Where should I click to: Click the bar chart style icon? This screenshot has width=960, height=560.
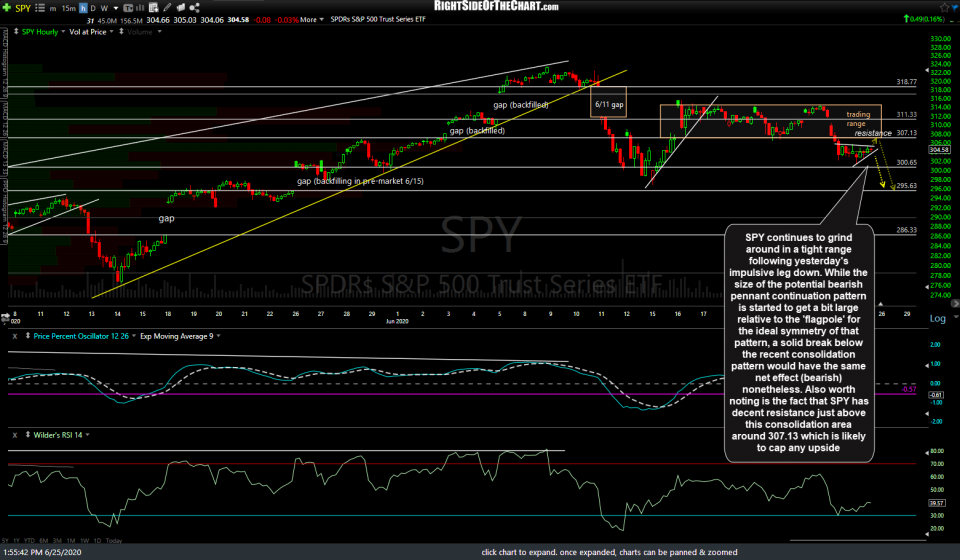pyautogui.click(x=140, y=7)
